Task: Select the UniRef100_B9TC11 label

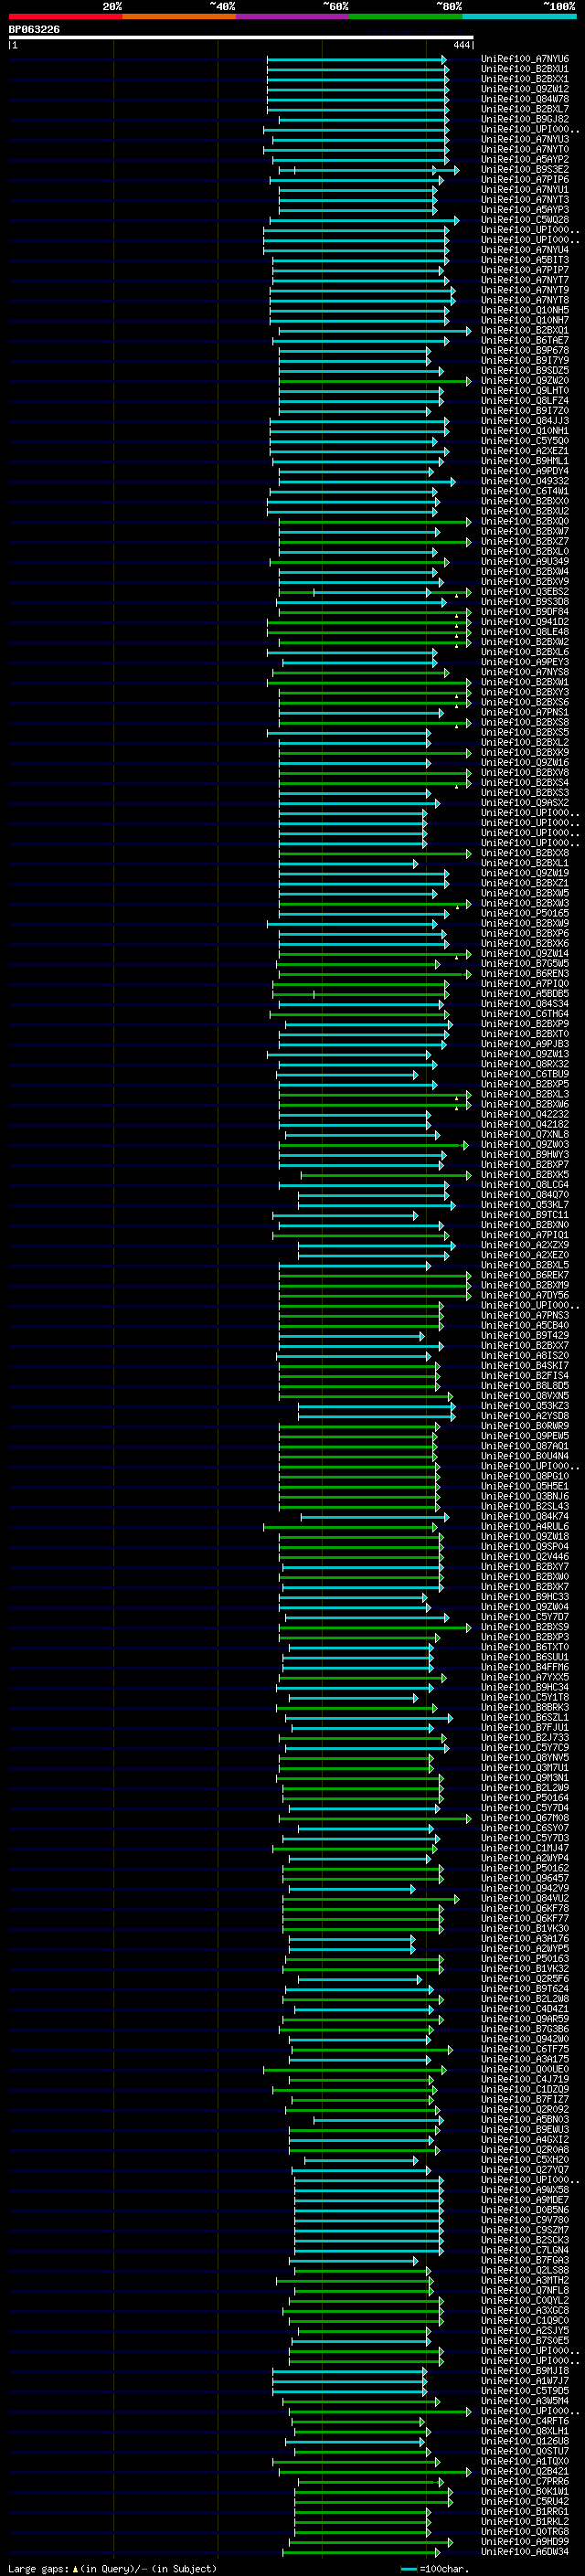Action: 524,1215
